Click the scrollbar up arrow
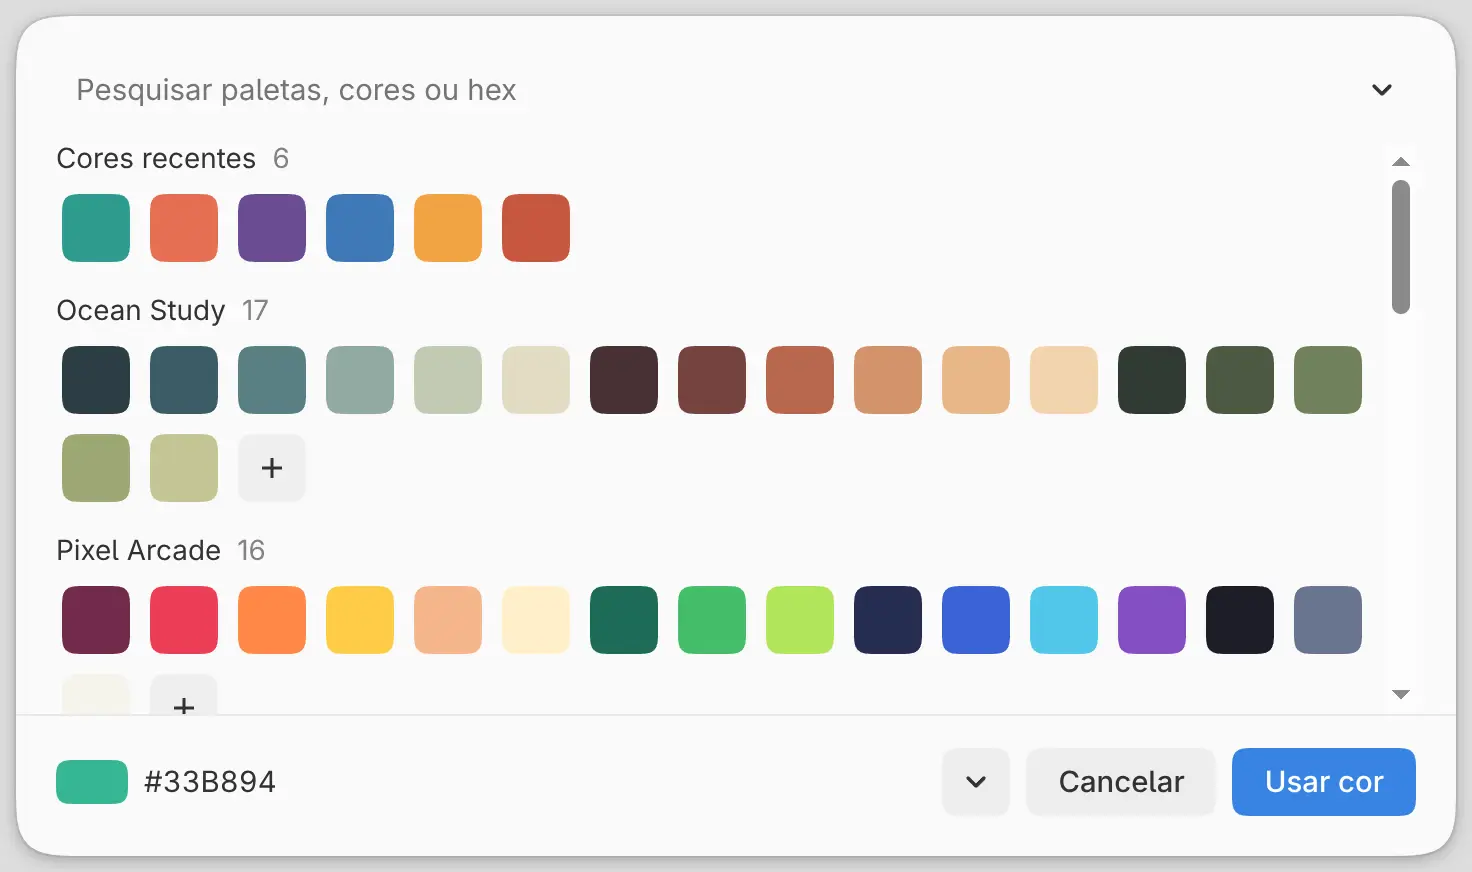The image size is (1472, 872). click(1401, 162)
